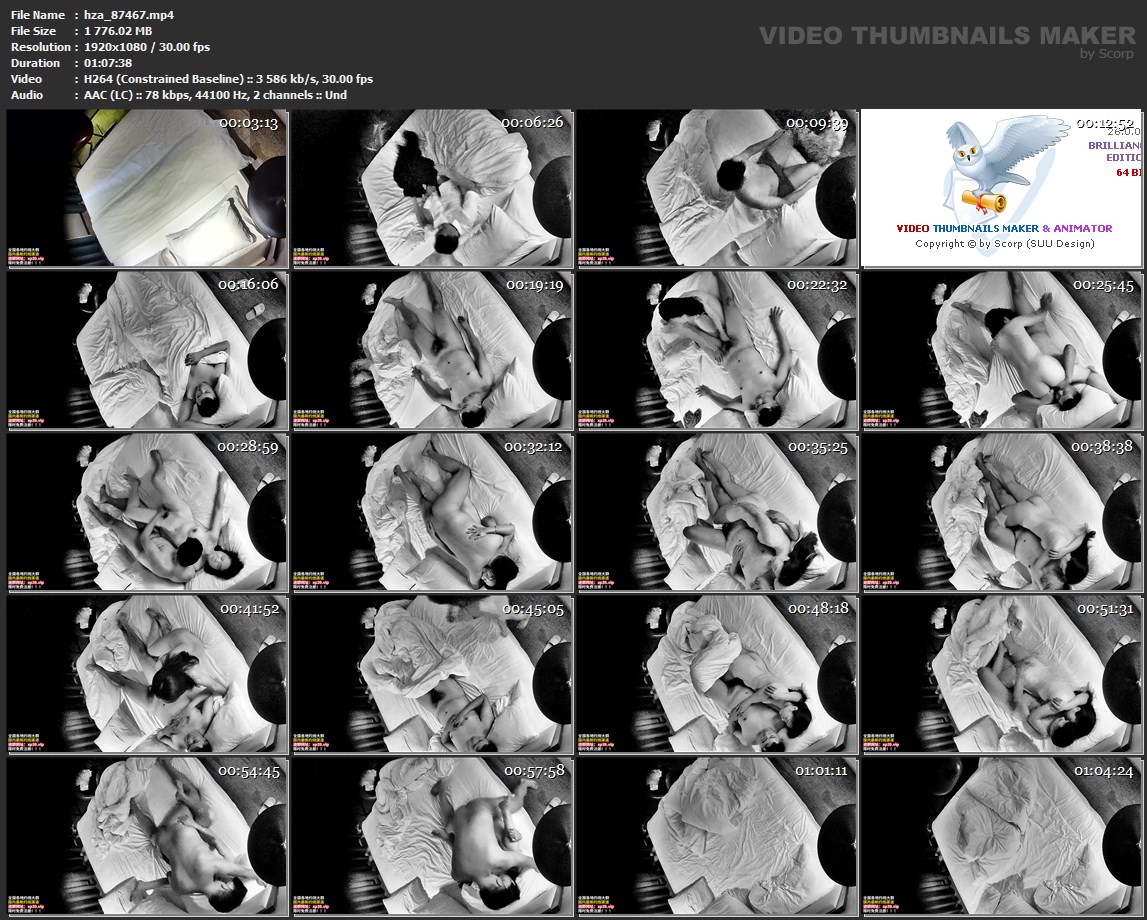
Task: Click the Duration label
Action: click(x=35, y=63)
